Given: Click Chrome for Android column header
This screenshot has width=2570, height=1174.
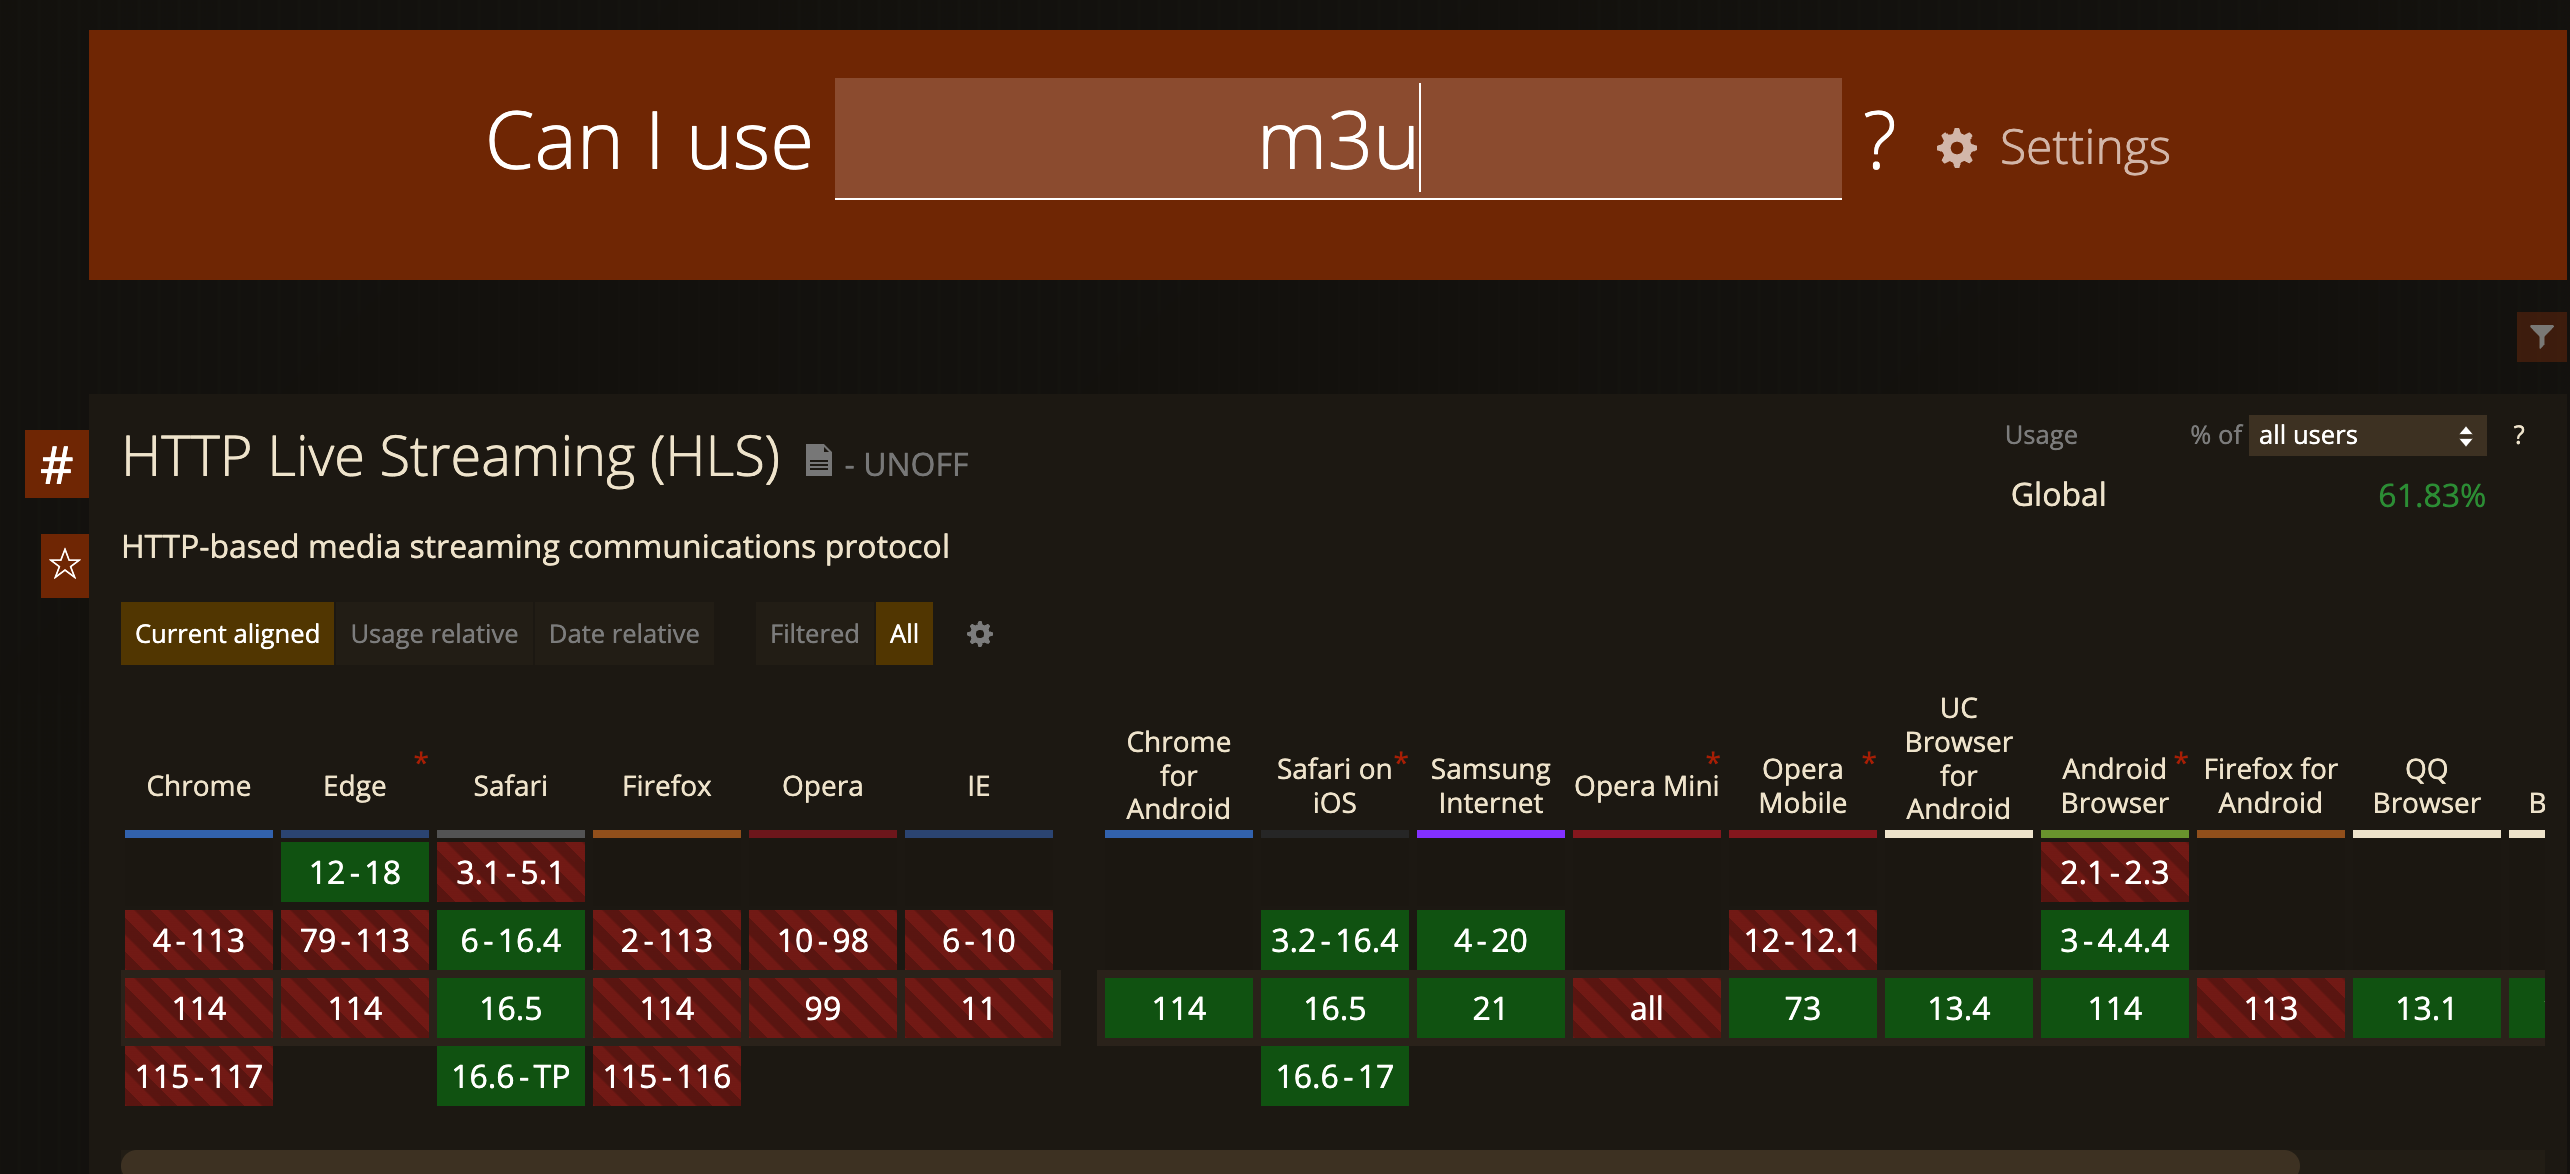Looking at the screenshot, I should [x=1179, y=775].
